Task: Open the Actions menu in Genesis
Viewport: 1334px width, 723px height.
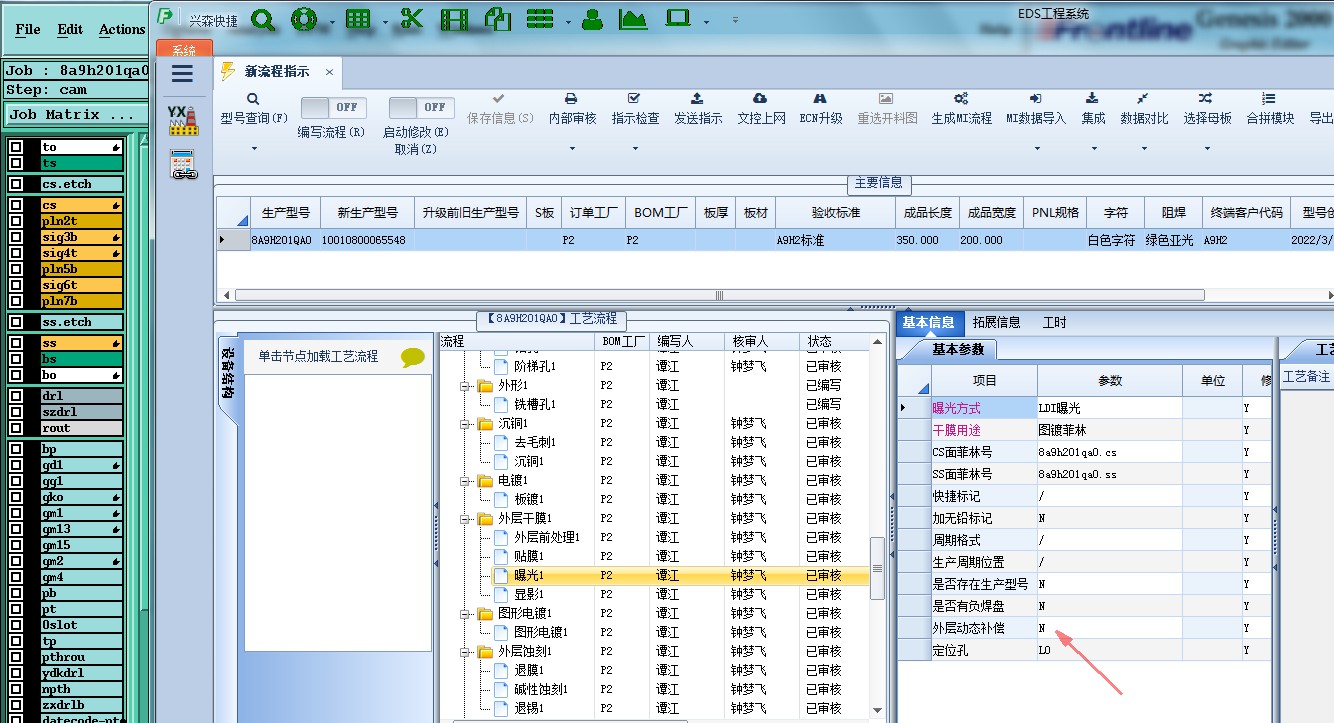Action: pyautogui.click(x=122, y=29)
